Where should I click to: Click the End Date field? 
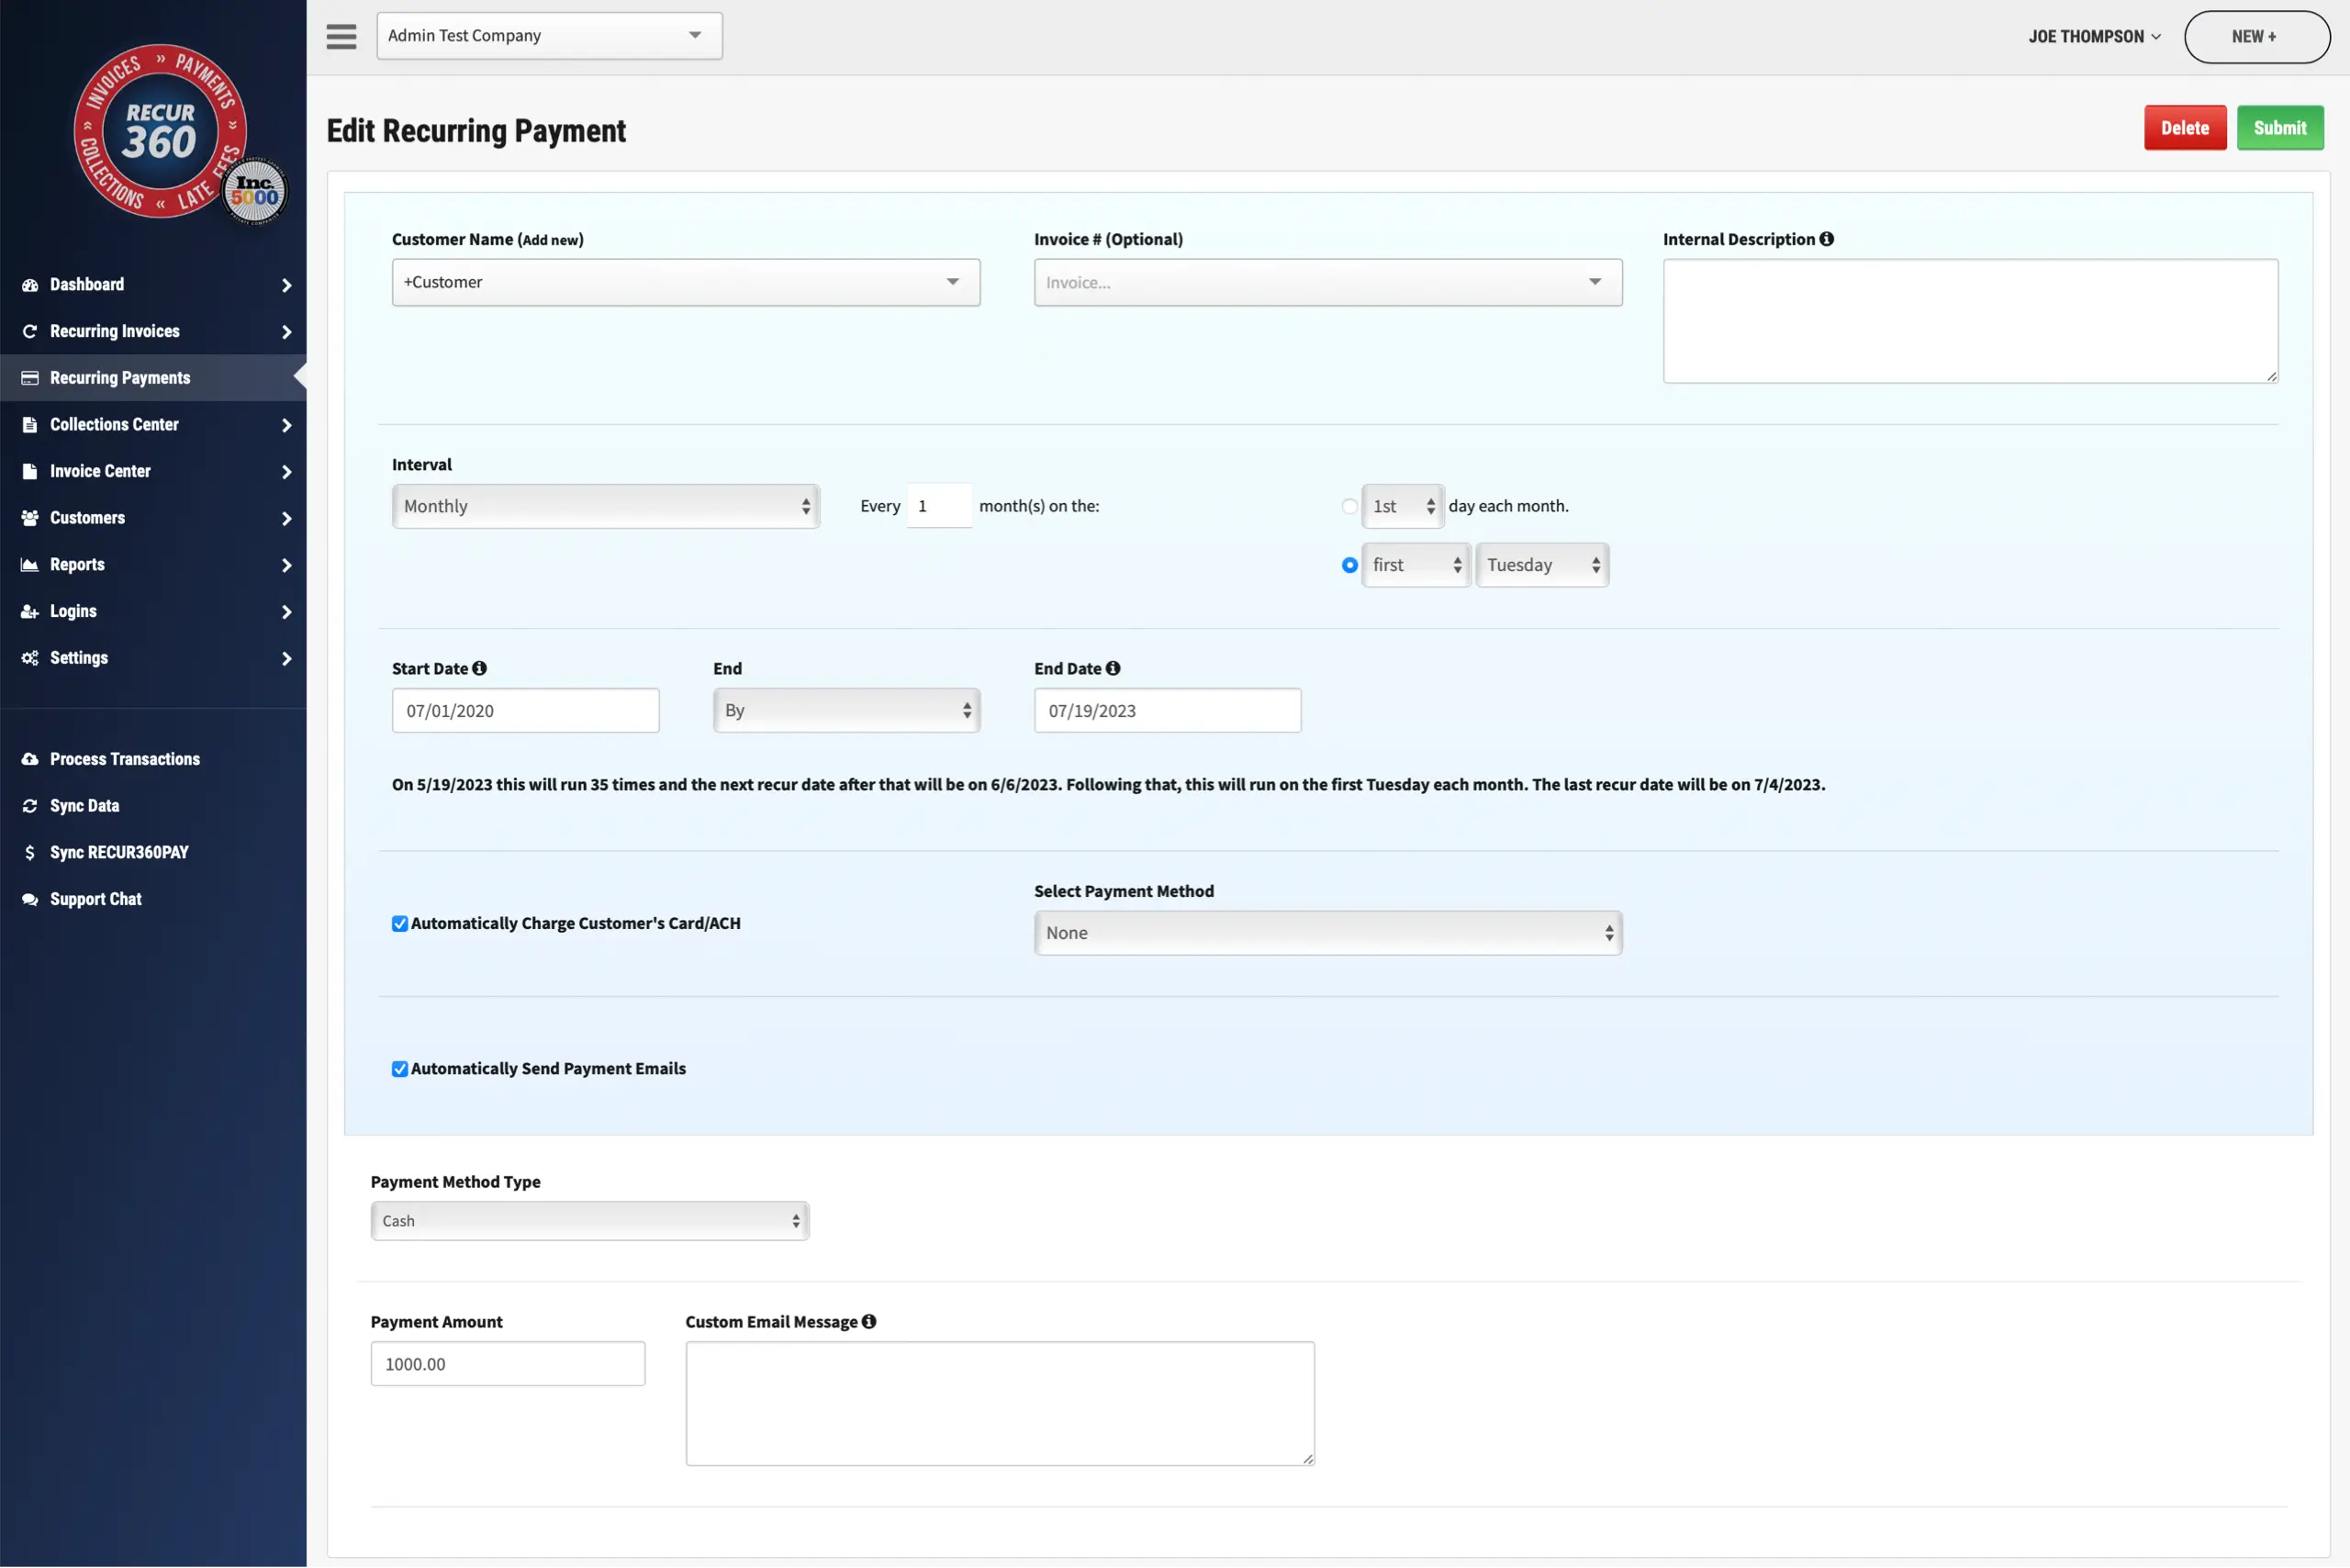[x=1167, y=710]
